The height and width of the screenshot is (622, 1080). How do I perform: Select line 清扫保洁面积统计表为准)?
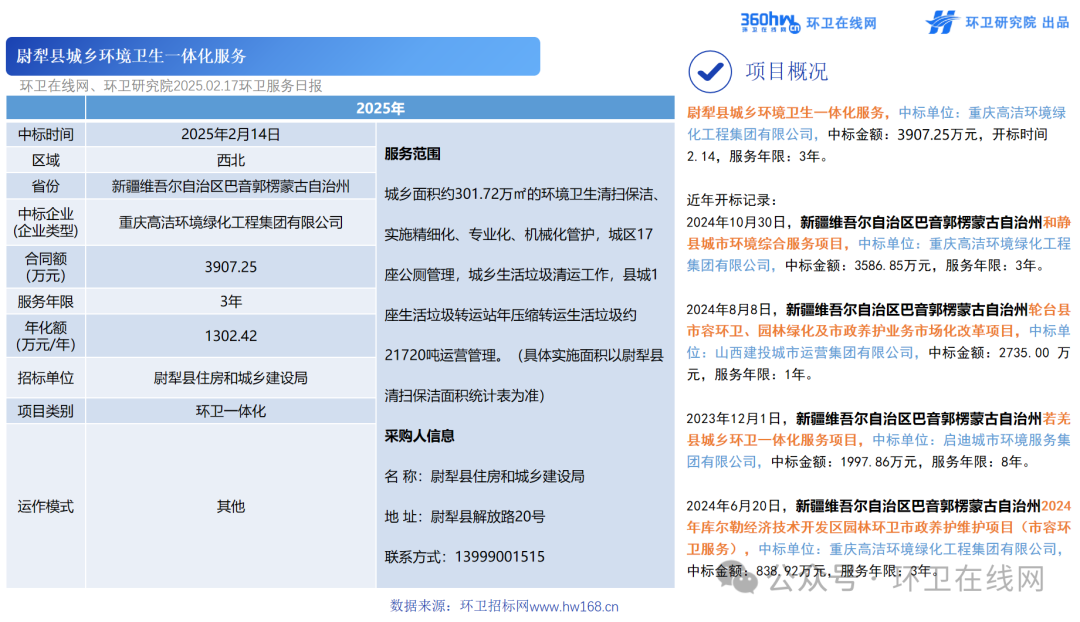(465, 396)
